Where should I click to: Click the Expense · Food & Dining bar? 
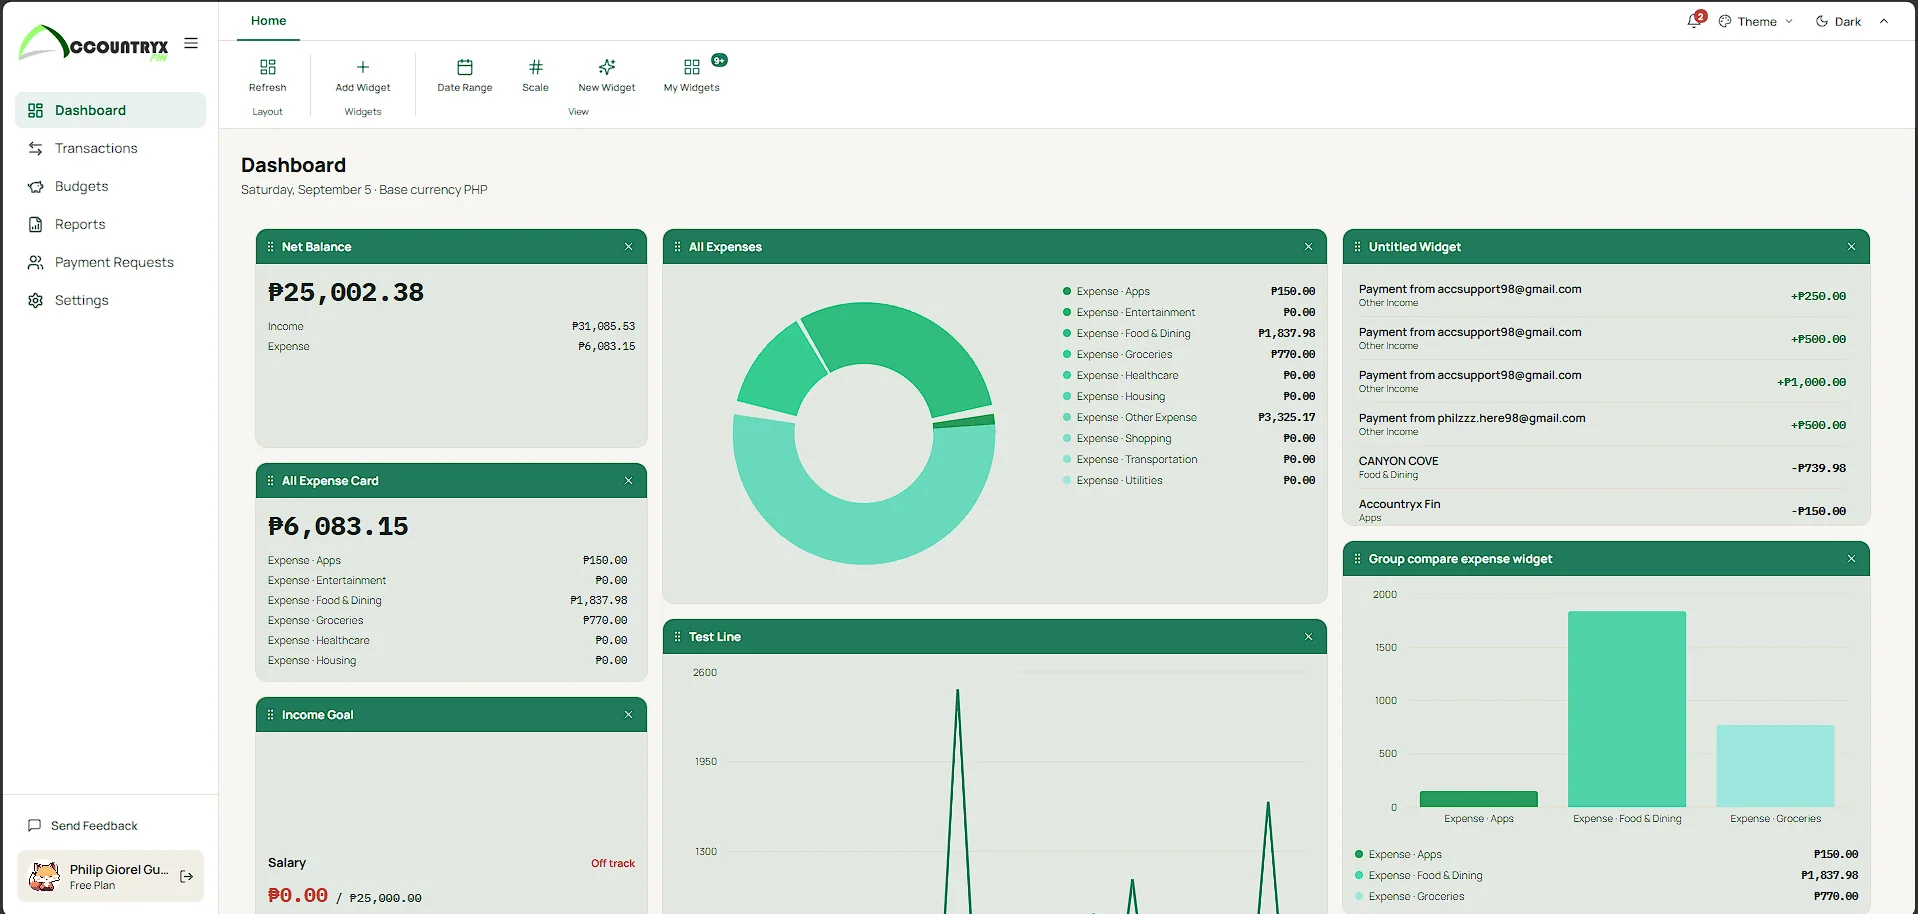(x=1627, y=709)
